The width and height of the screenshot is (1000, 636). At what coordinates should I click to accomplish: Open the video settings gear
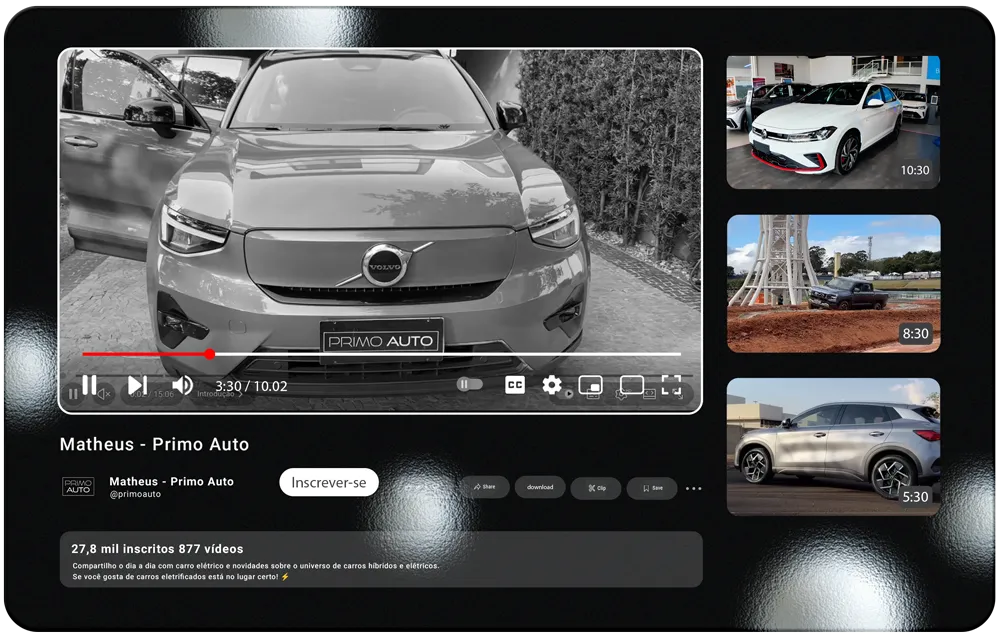[552, 385]
